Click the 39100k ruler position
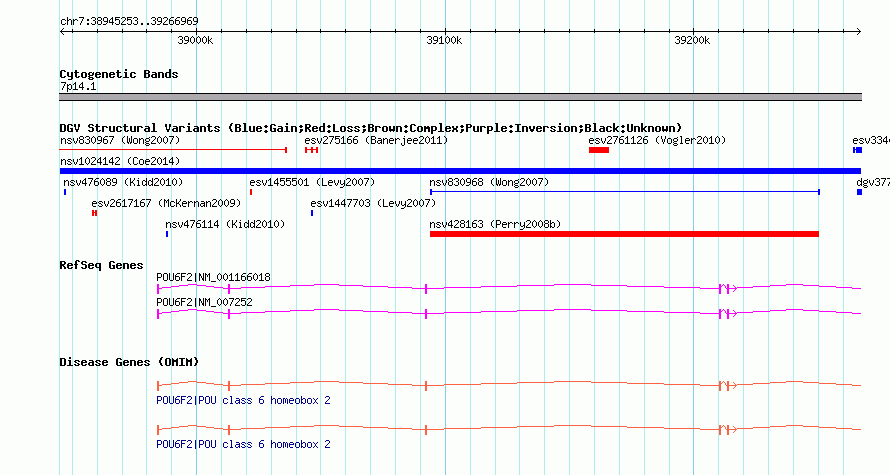This screenshot has height=475, width=890. point(444,40)
